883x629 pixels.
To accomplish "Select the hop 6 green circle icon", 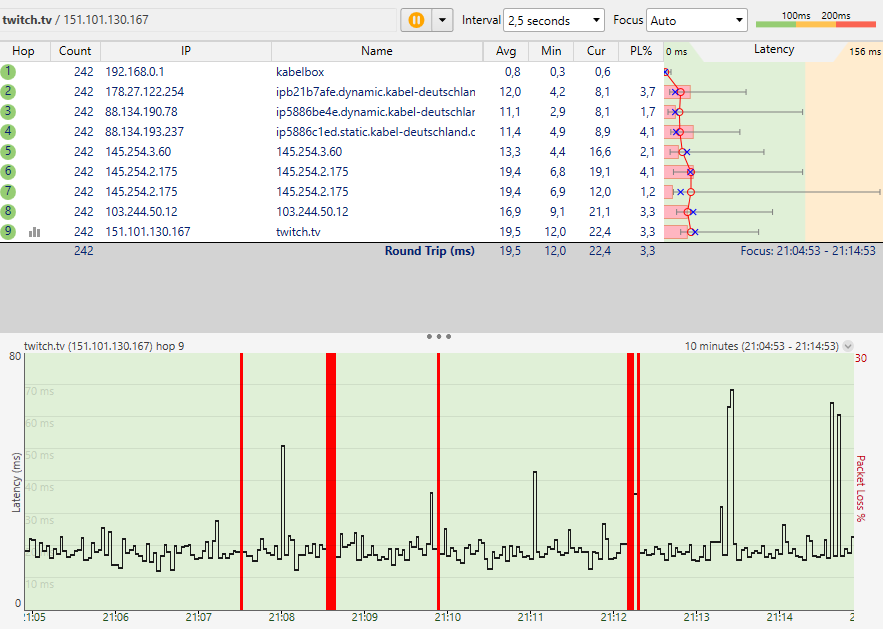I will click(x=9, y=172).
